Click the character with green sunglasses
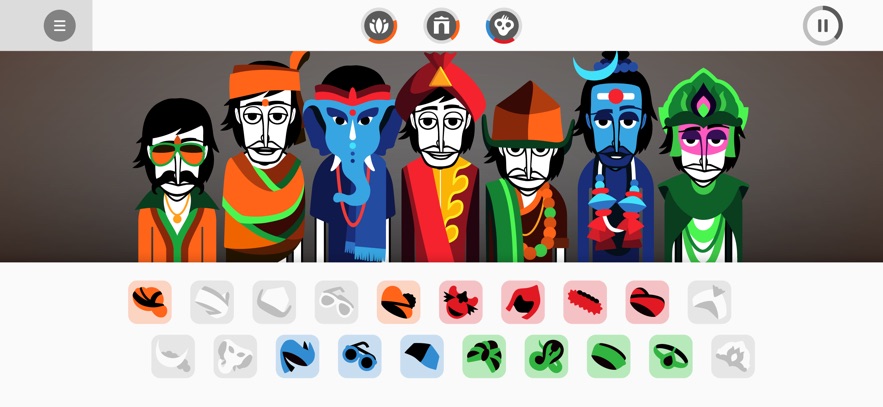The image size is (883, 407). (x=176, y=180)
